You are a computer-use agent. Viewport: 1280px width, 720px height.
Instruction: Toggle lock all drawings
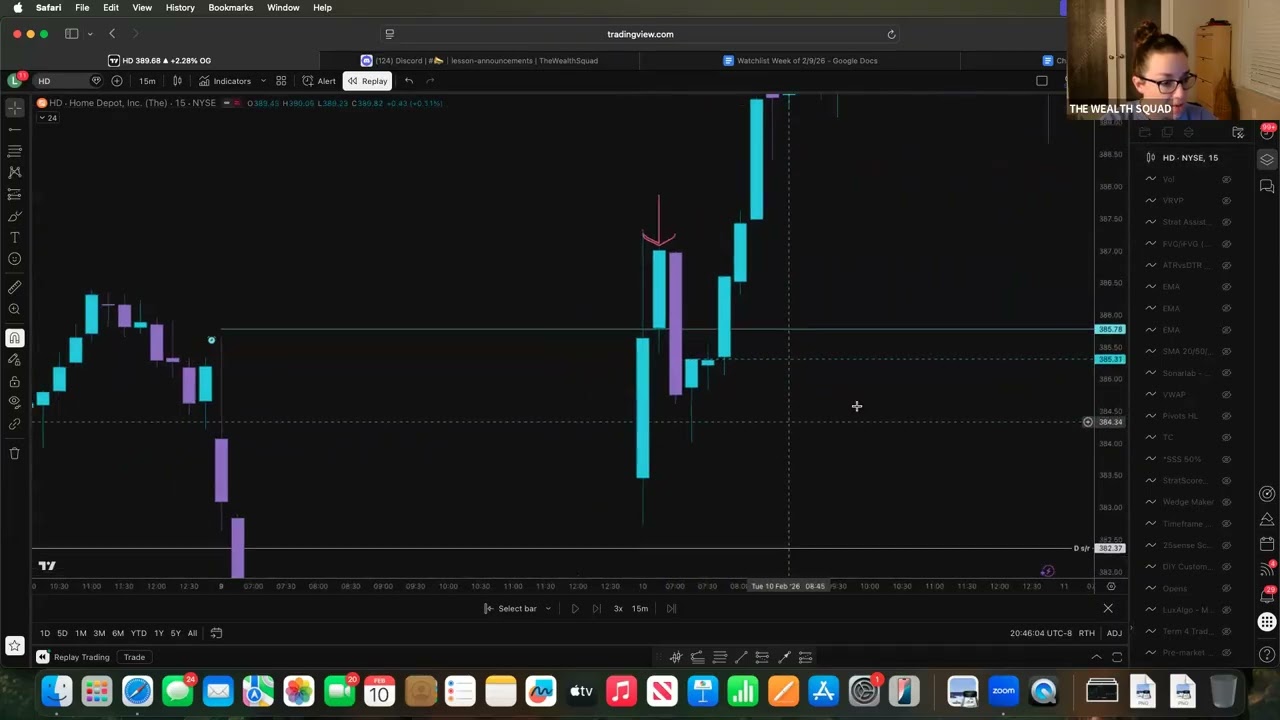[15, 382]
